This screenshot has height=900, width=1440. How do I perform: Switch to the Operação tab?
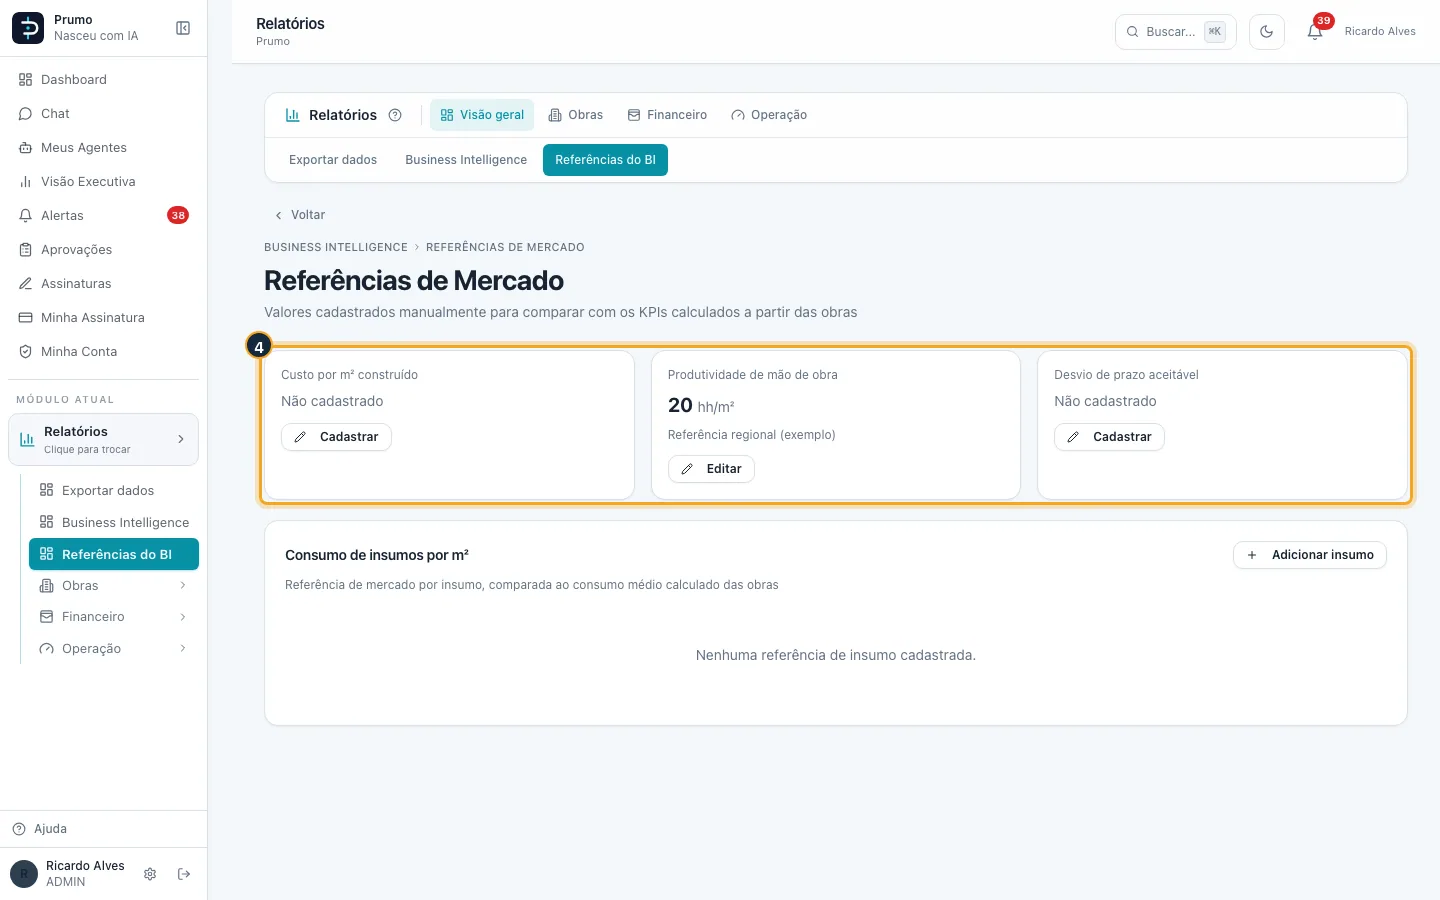coord(769,115)
